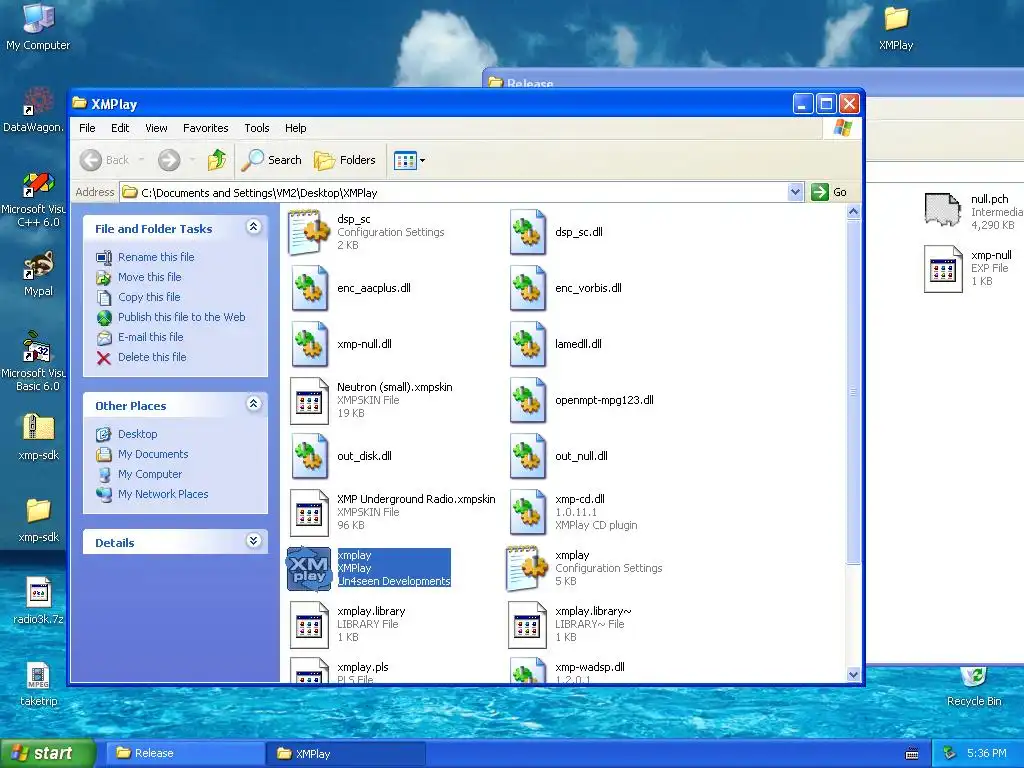Select the xmplay application icon

click(309, 568)
